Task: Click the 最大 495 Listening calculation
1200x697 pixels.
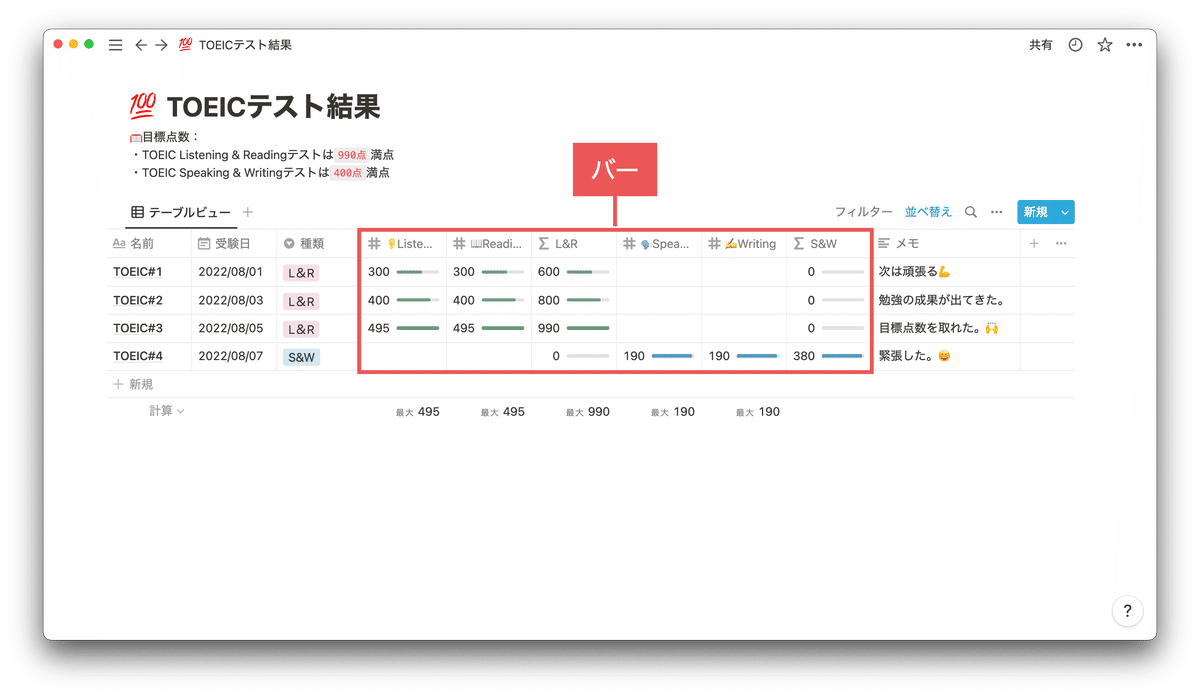Action: (x=418, y=411)
